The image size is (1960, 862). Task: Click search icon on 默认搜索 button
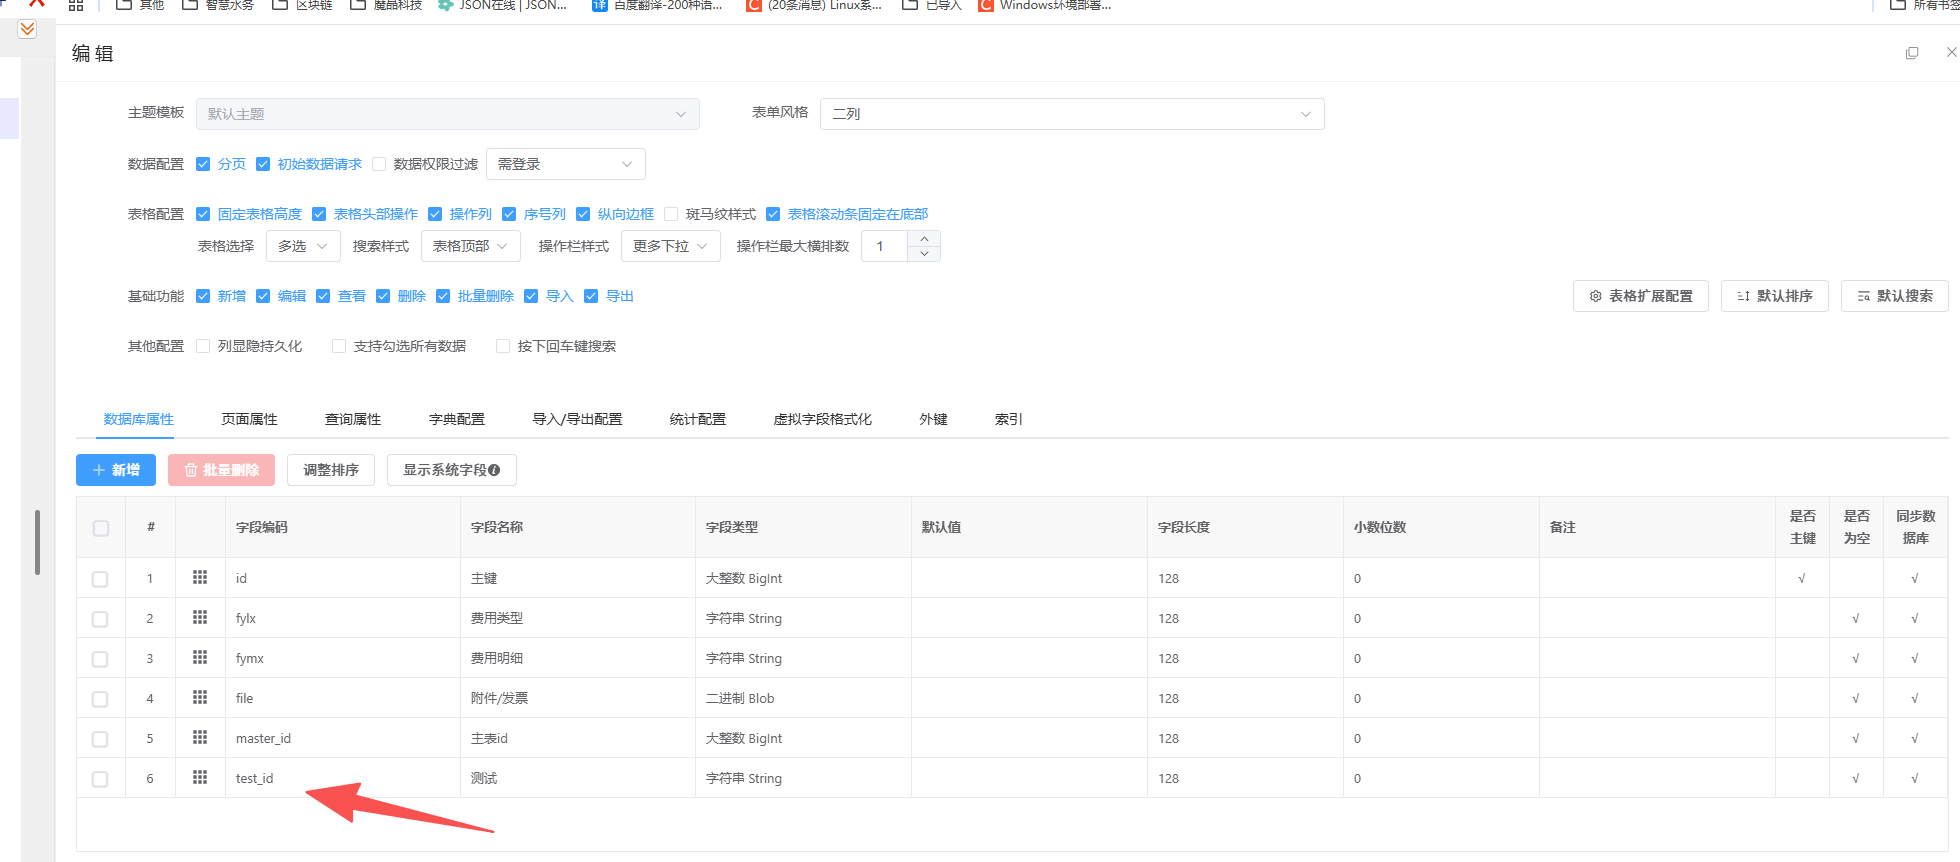coord(1863,296)
